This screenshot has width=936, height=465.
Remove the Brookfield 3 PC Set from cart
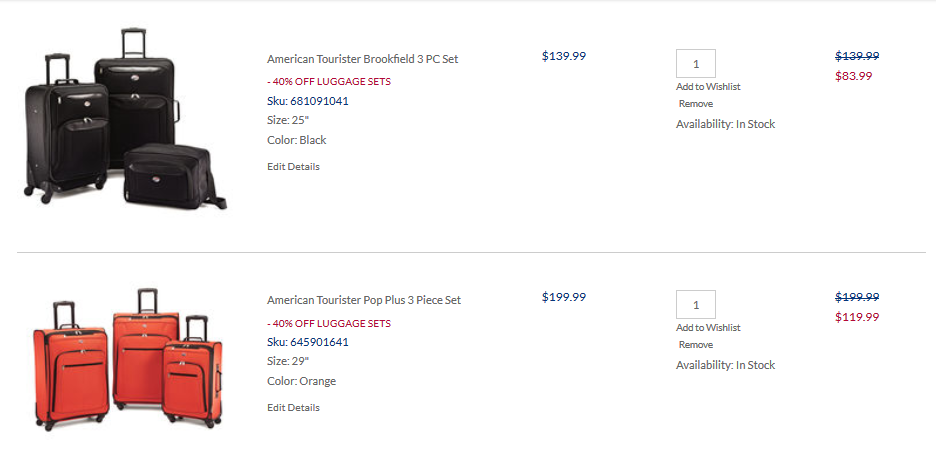point(695,104)
